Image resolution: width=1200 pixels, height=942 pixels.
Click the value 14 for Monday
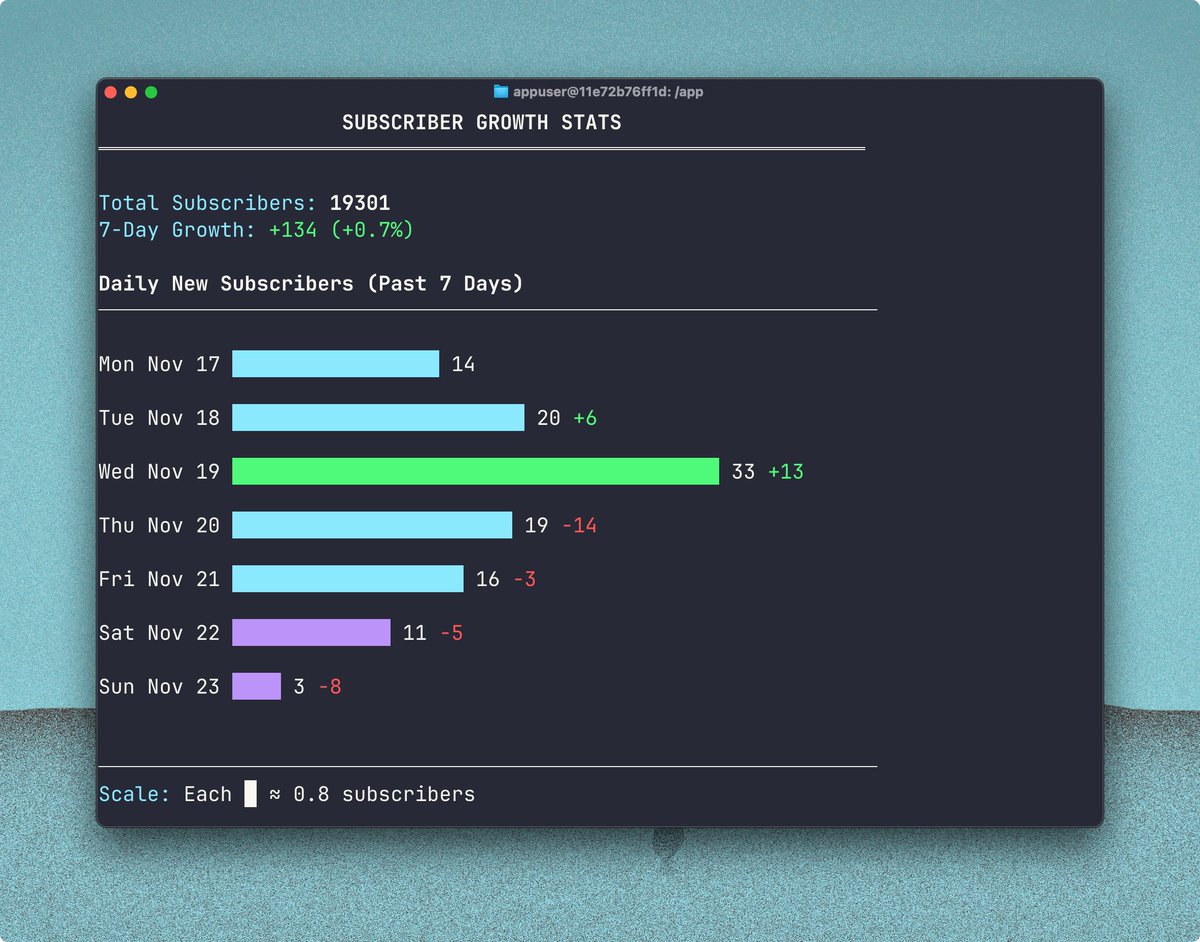coord(463,364)
